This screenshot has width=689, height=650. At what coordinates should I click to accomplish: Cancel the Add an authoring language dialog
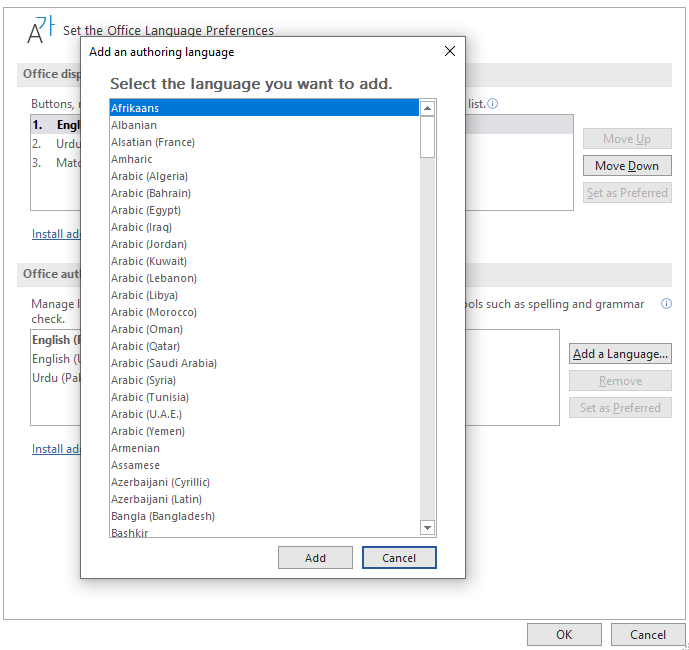[399, 558]
